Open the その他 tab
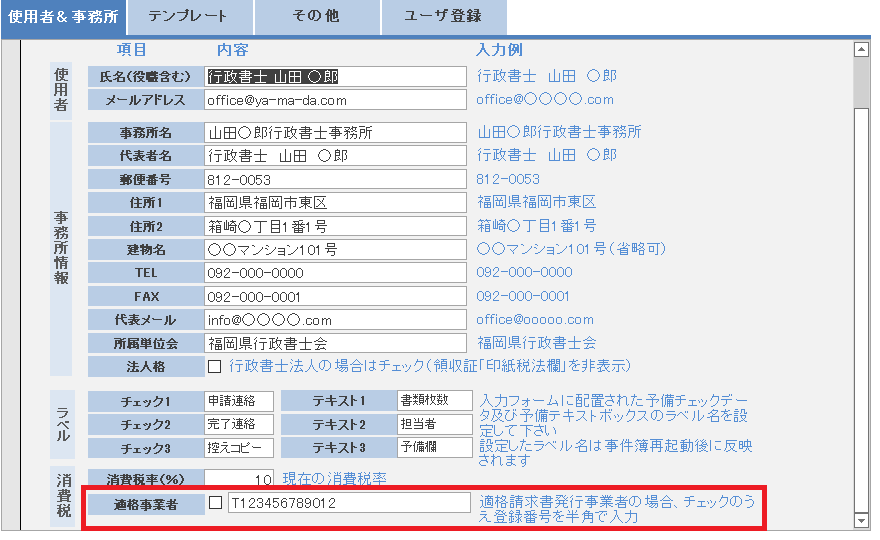Image resolution: width=880 pixels, height=540 pixels. point(317,17)
